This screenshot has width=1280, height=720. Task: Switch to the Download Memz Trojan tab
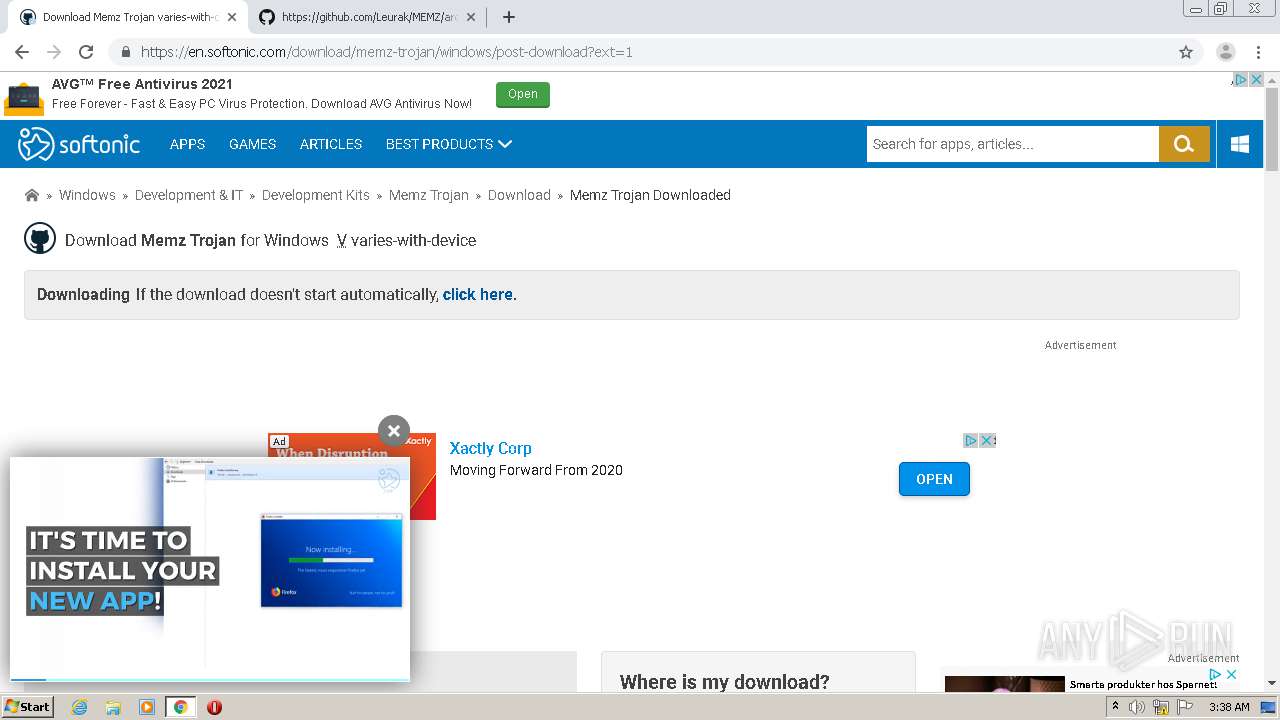(126, 17)
